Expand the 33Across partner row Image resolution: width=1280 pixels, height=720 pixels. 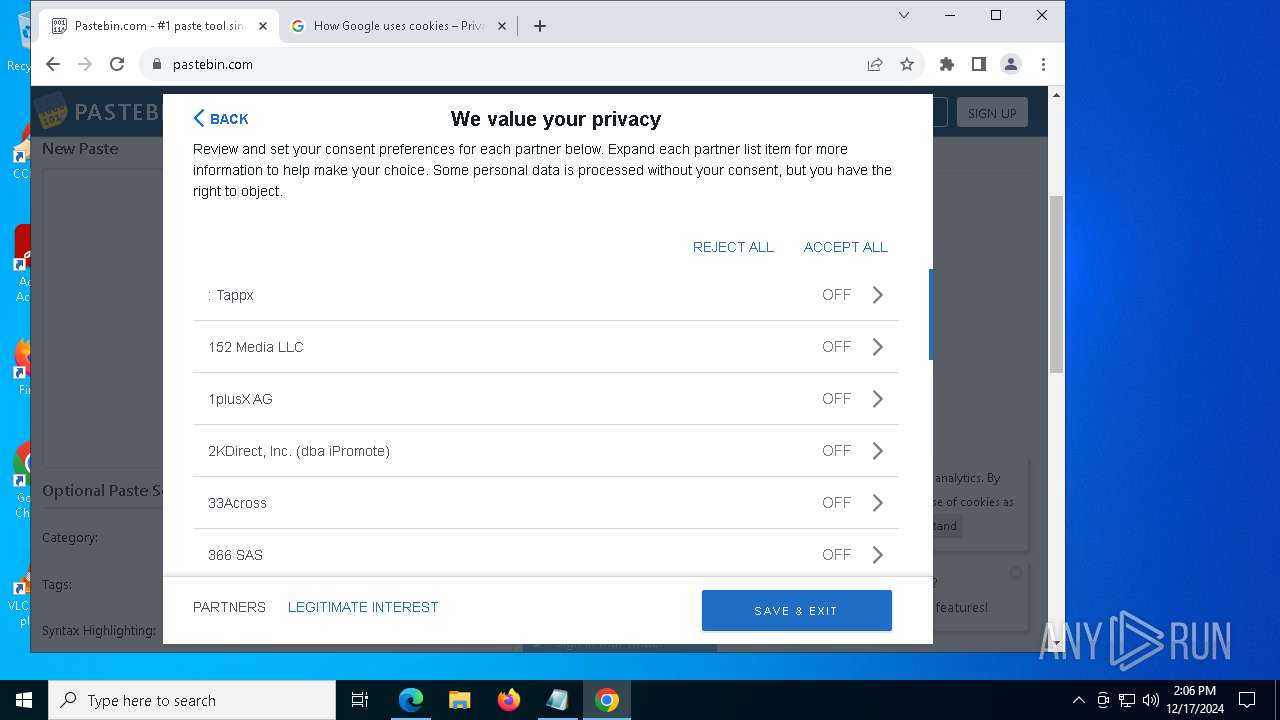[878, 503]
